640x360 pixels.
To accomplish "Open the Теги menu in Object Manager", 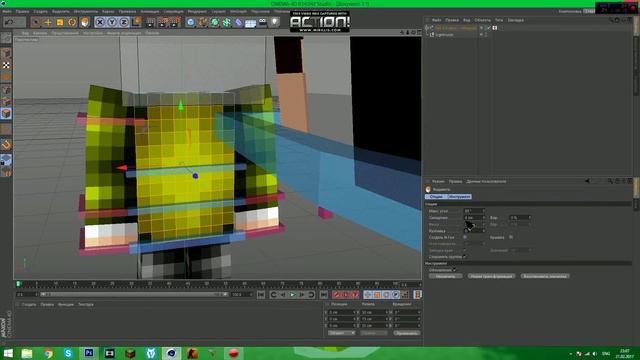I will [x=499, y=20].
